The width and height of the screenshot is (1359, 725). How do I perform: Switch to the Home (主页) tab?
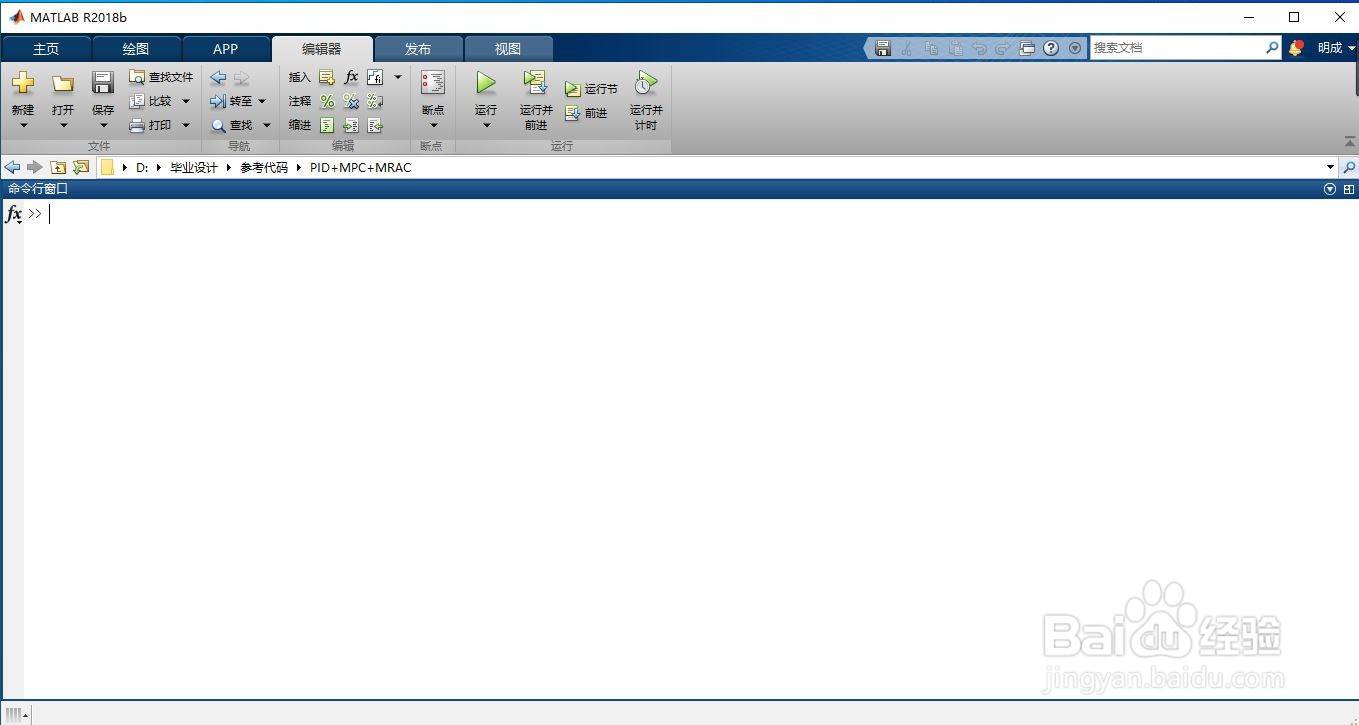pyautogui.click(x=46, y=49)
